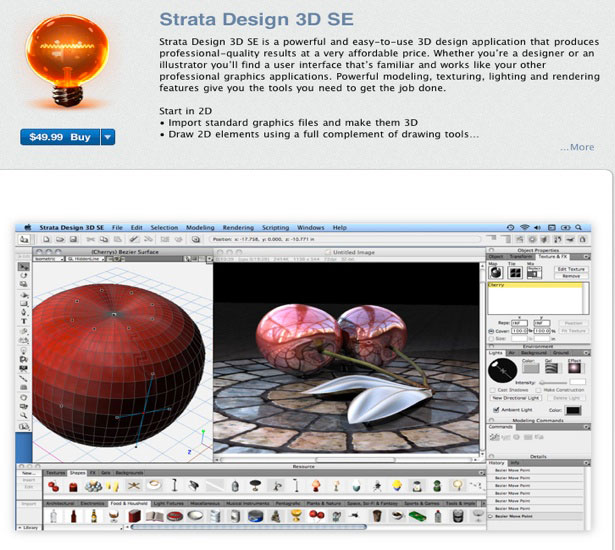The image size is (615, 550).
Task: Click the Edit Texture button
Action: click(571, 269)
